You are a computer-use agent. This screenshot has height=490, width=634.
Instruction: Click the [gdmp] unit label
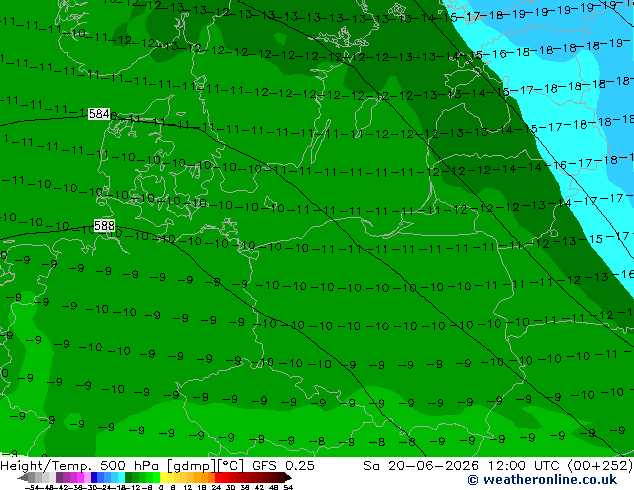pyautogui.click(x=192, y=466)
